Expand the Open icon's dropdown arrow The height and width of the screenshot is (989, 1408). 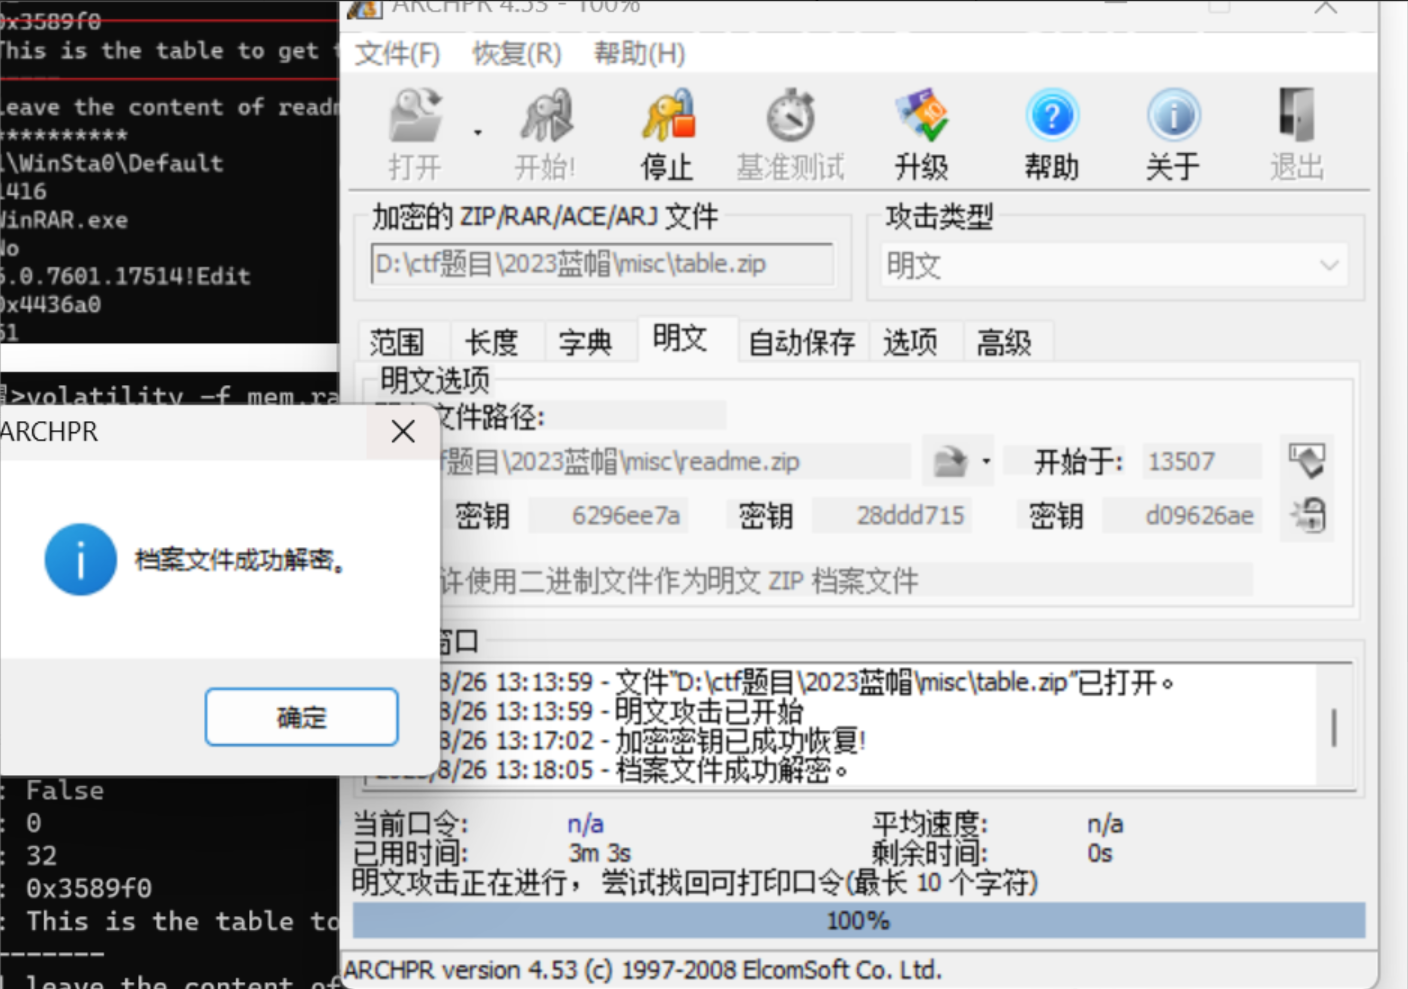[x=477, y=132]
